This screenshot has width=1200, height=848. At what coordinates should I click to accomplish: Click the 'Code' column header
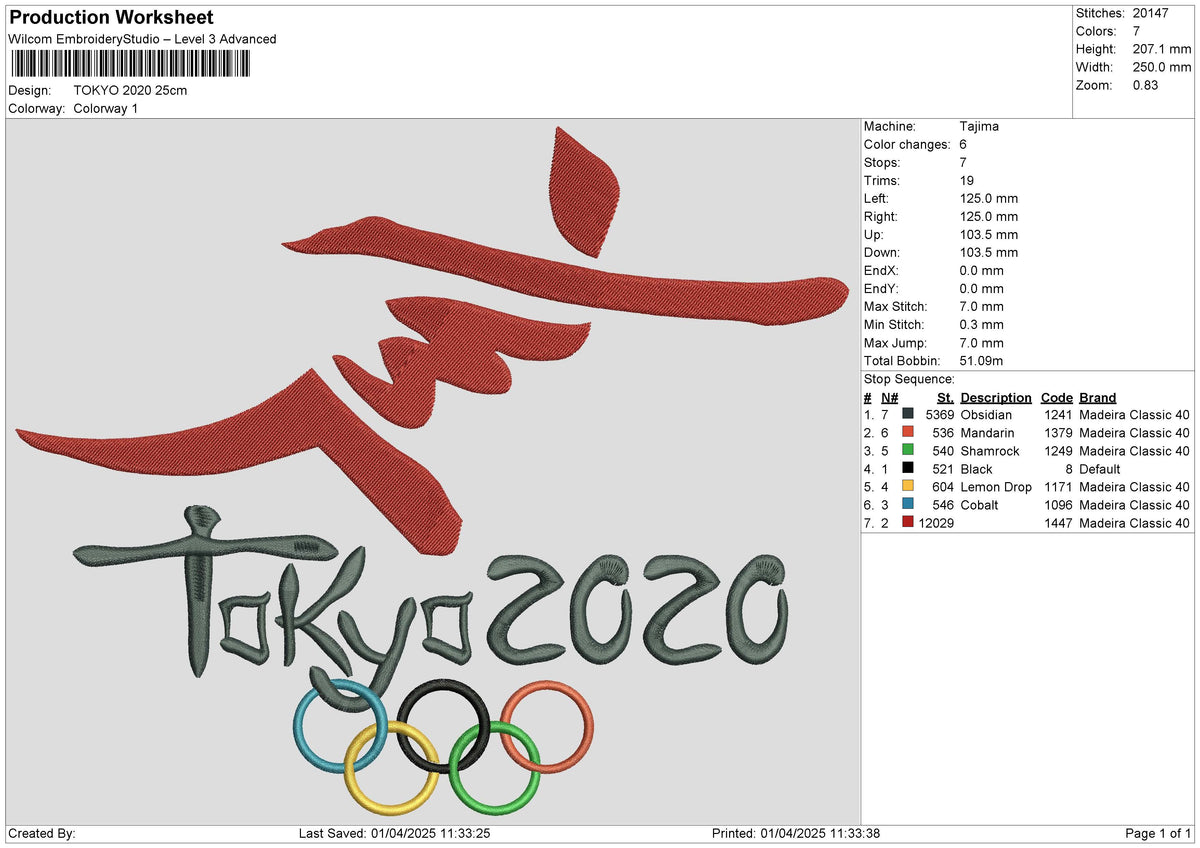tap(1056, 397)
